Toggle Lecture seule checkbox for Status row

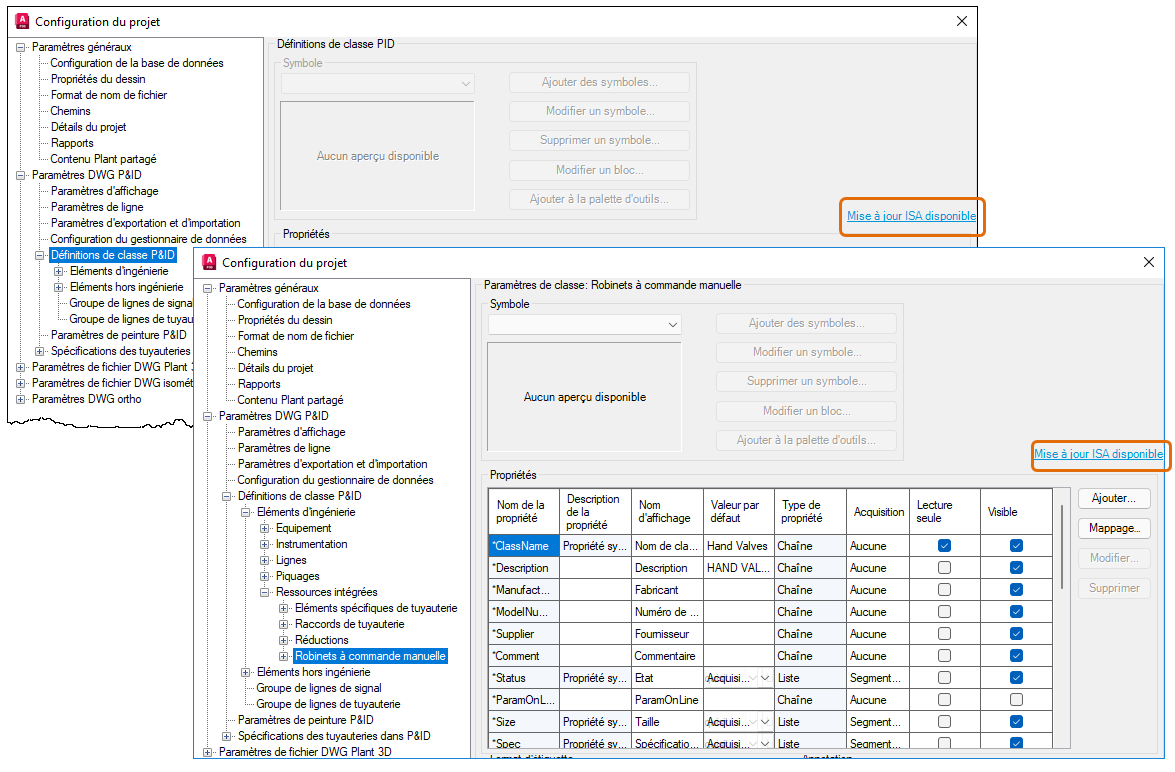pos(944,678)
